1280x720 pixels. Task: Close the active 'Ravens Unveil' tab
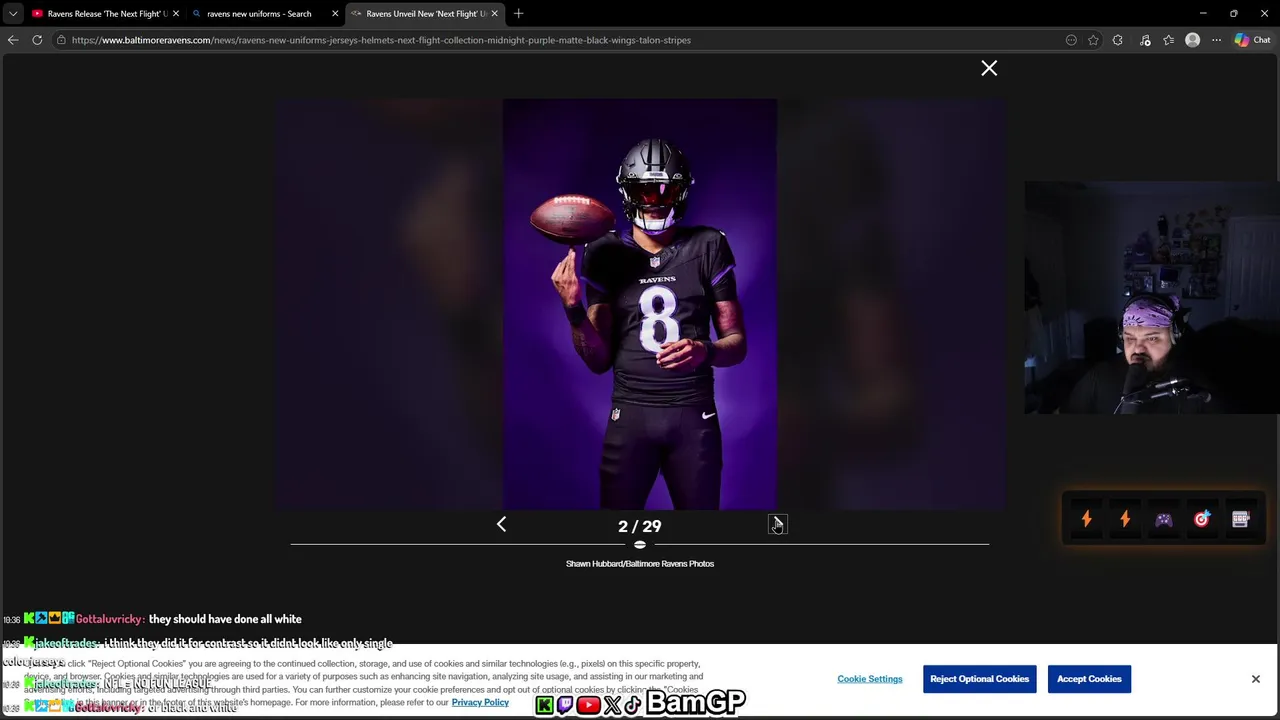pyautogui.click(x=494, y=13)
